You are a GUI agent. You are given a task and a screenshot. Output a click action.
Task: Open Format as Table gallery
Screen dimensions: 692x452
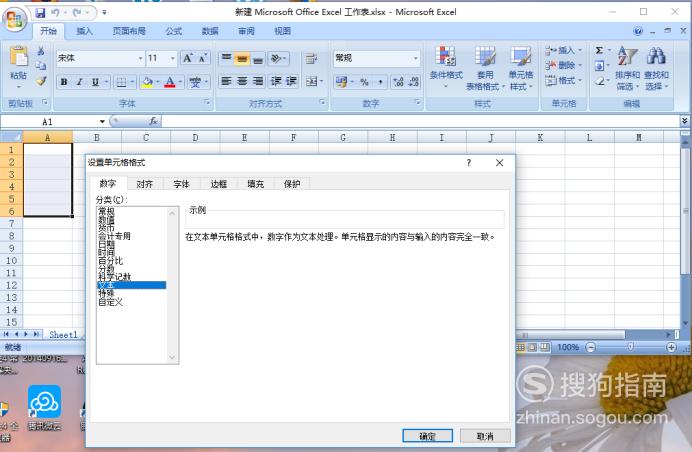point(485,68)
